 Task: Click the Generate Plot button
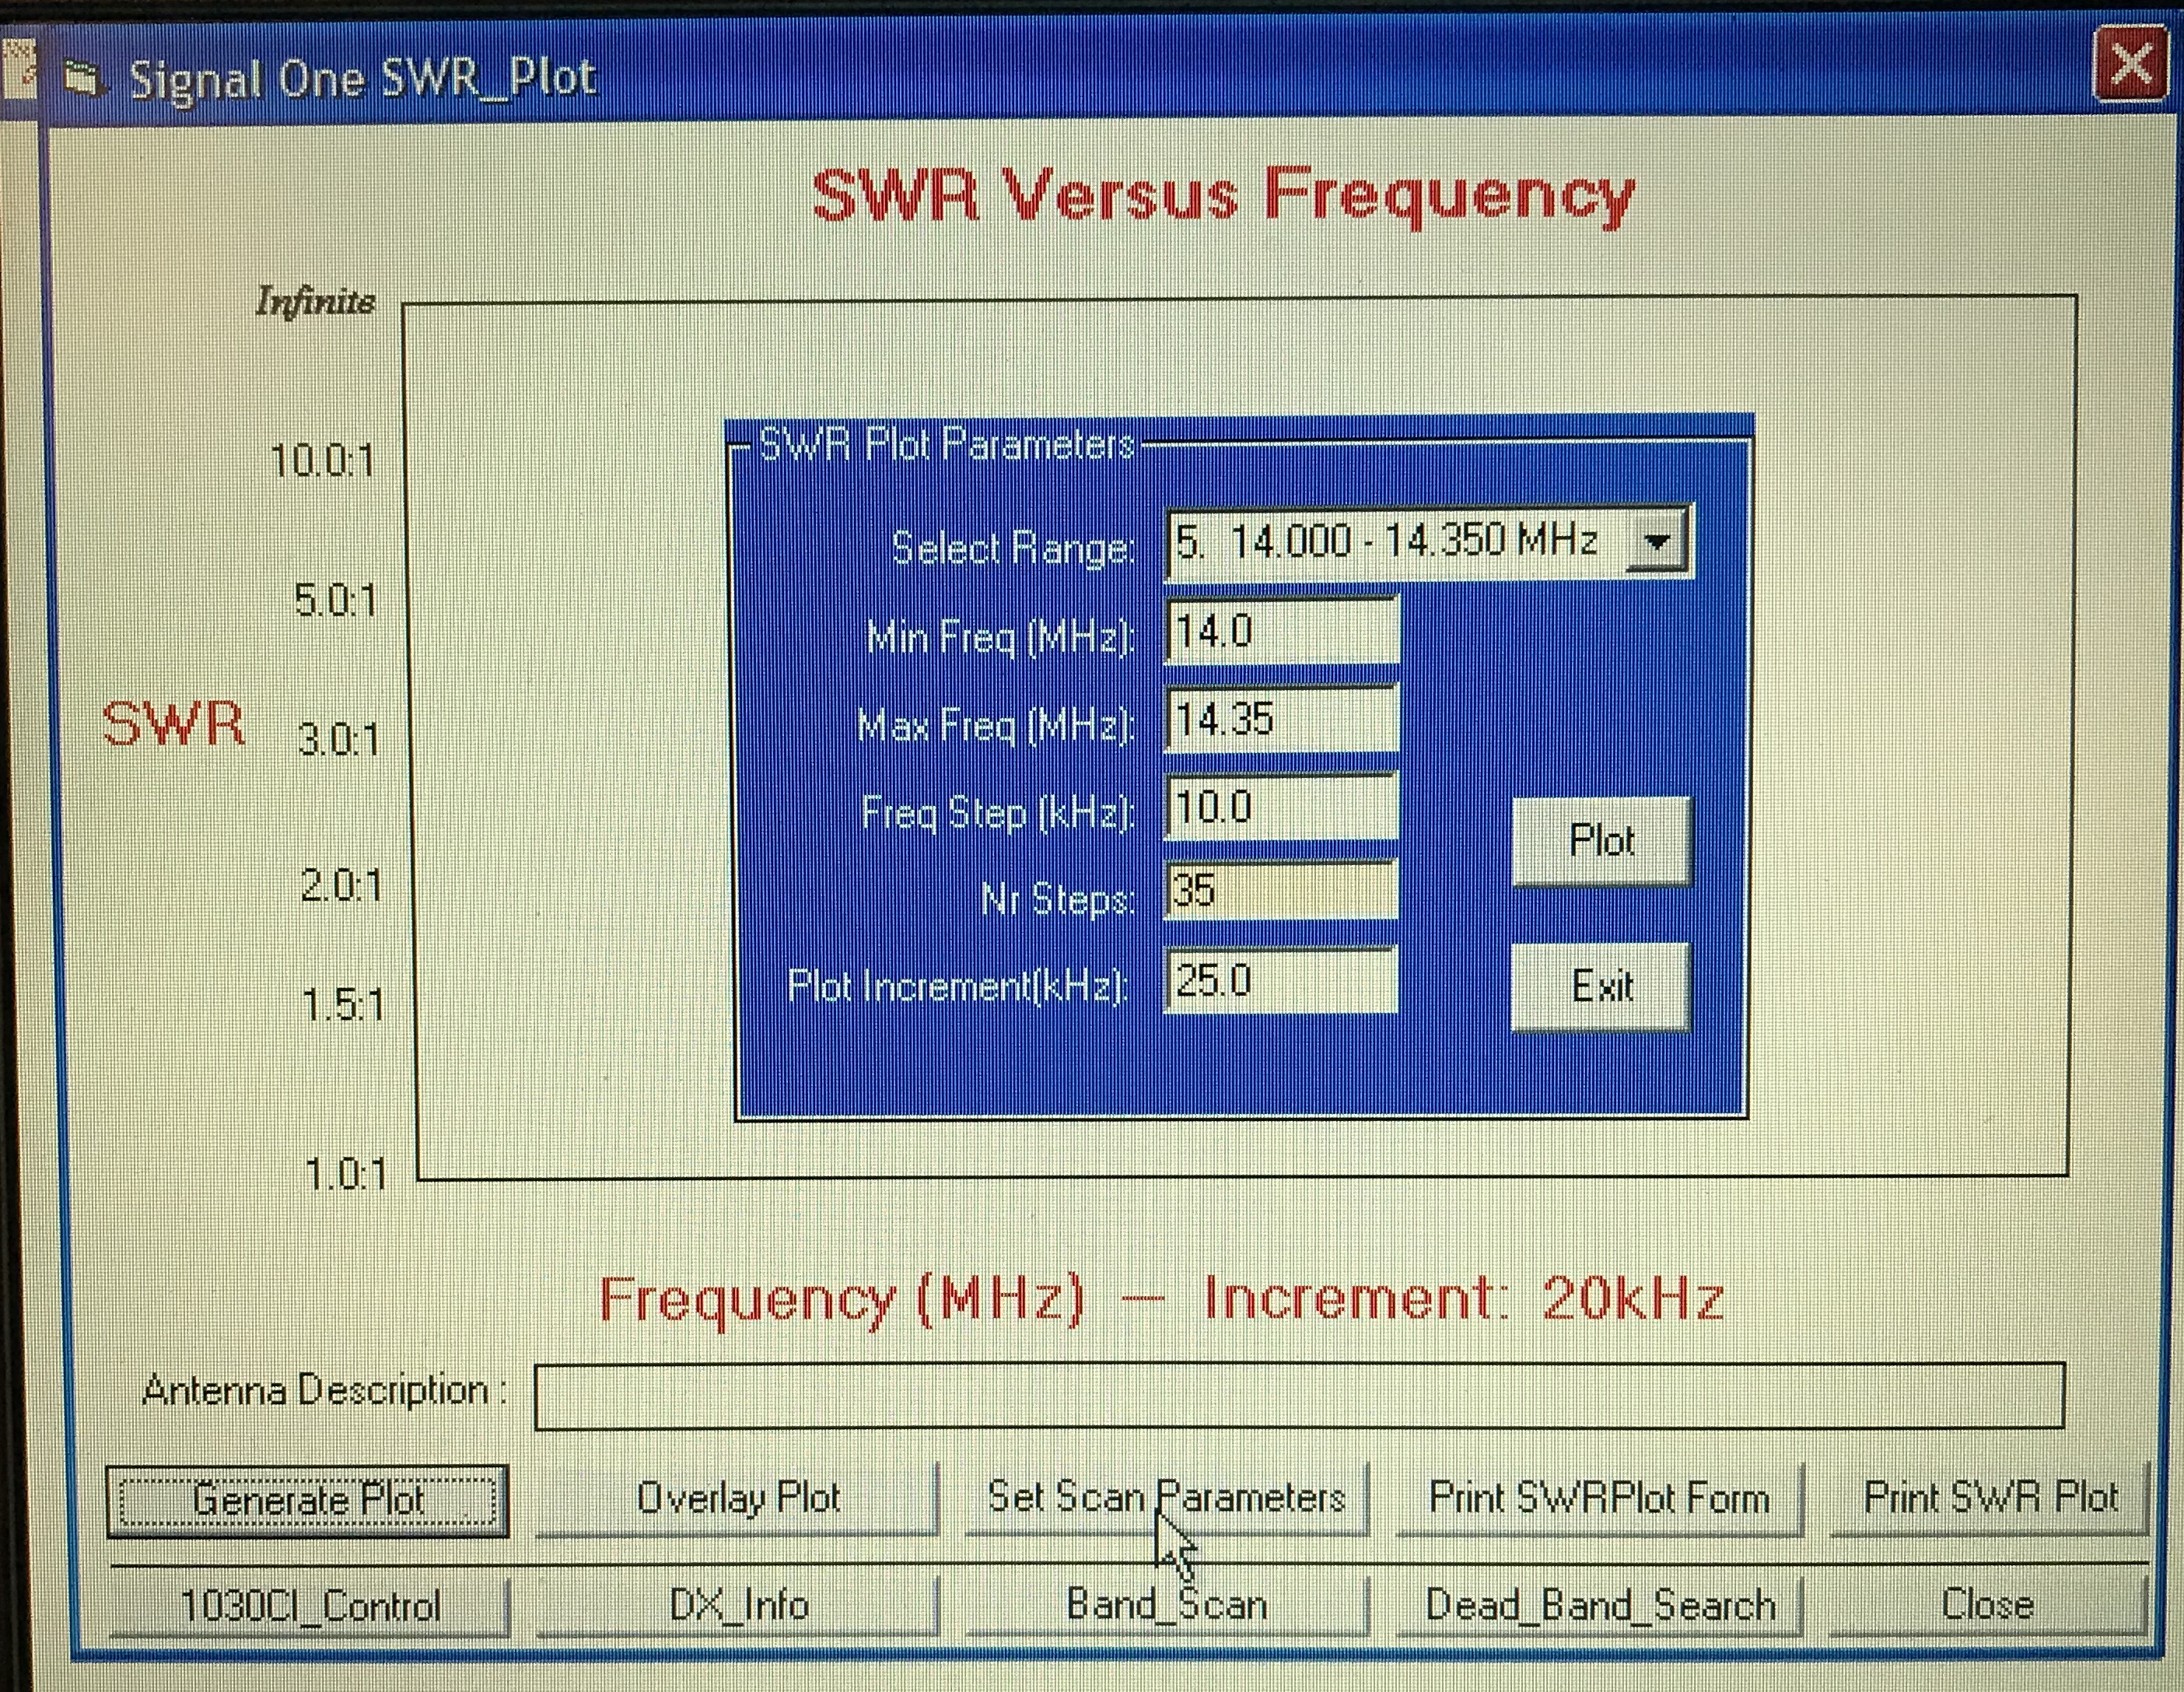click(x=308, y=1500)
